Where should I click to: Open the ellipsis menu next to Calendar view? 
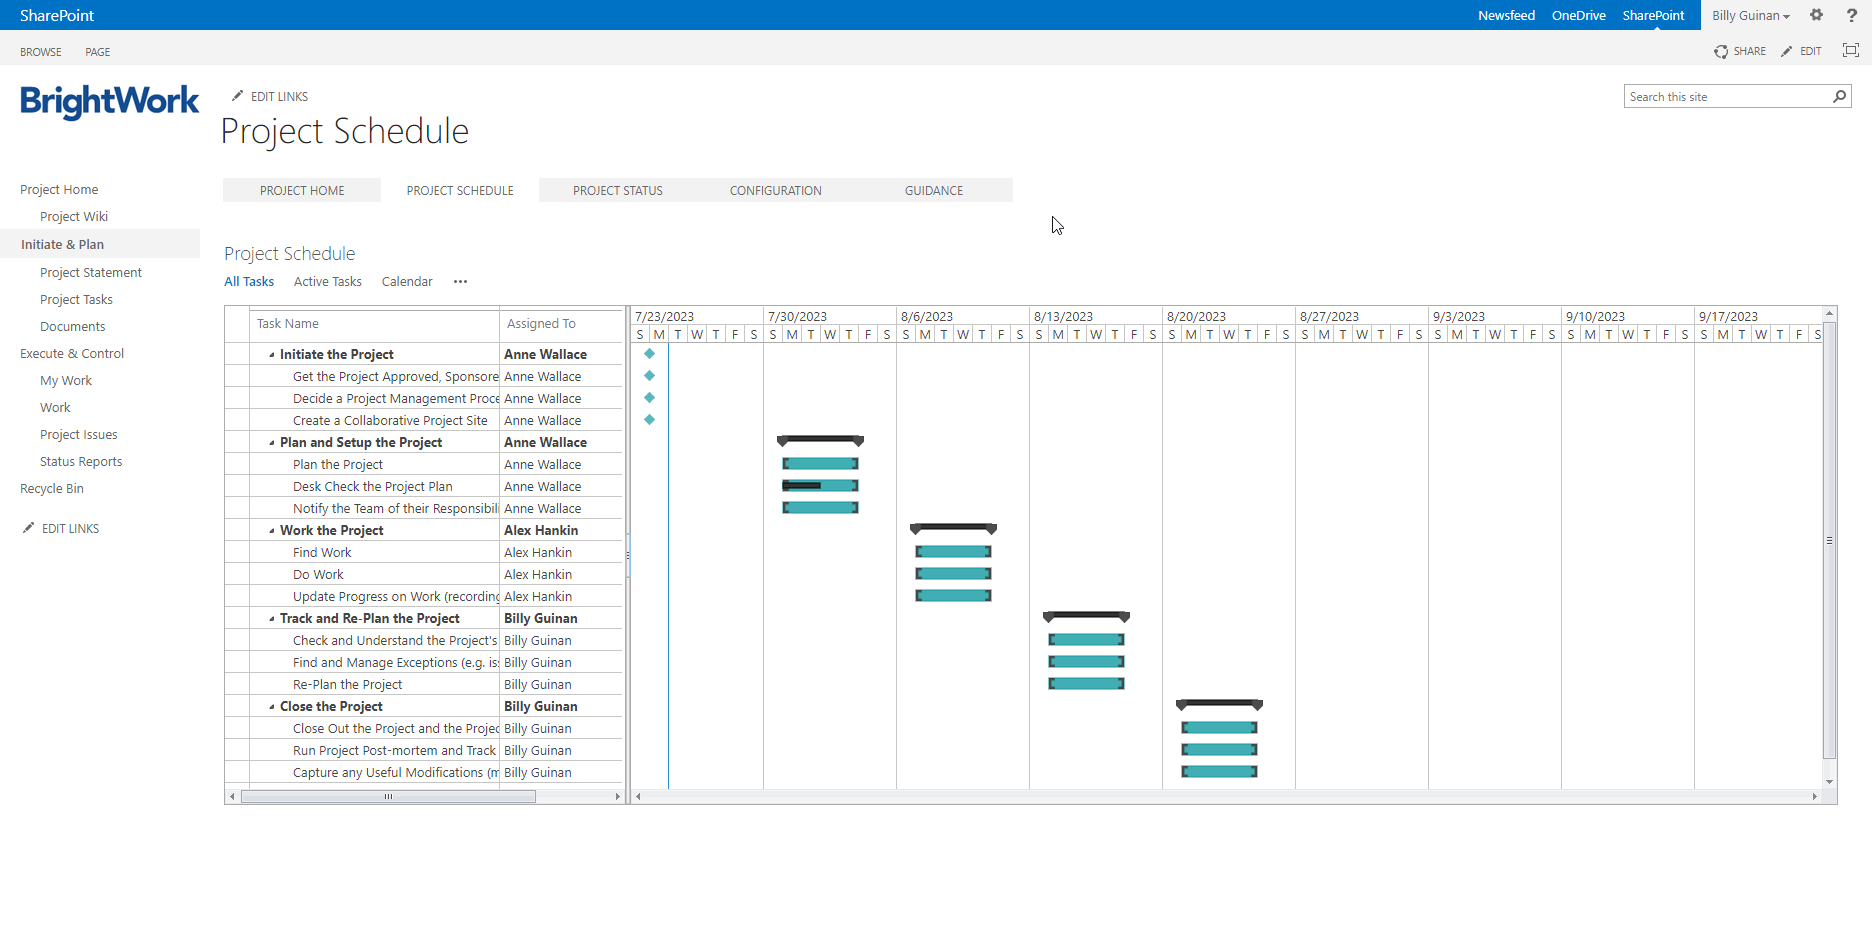460,282
